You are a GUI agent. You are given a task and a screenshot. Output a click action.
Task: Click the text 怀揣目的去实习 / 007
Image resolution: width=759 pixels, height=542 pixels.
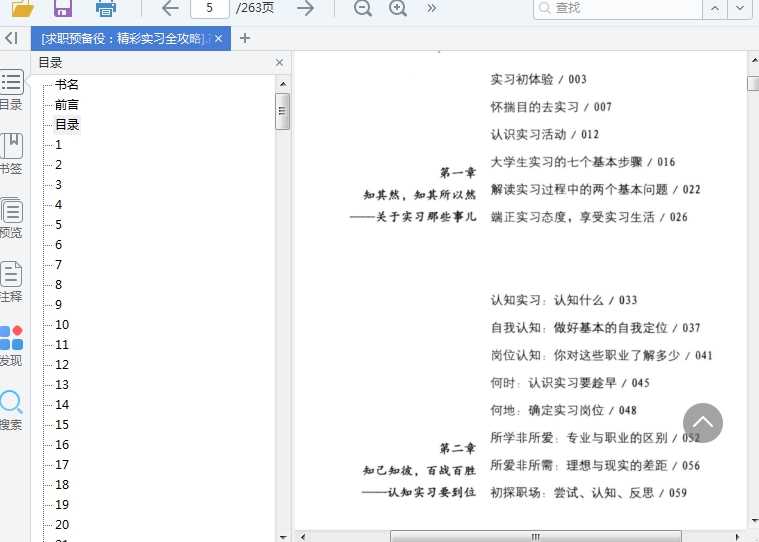click(x=551, y=107)
